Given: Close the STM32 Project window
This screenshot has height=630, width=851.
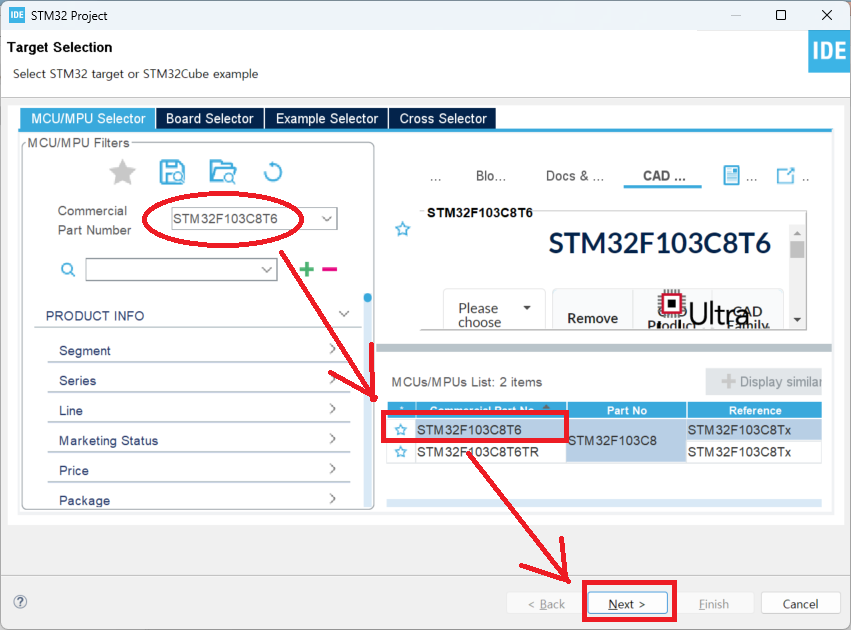Looking at the screenshot, I should point(827,15).
